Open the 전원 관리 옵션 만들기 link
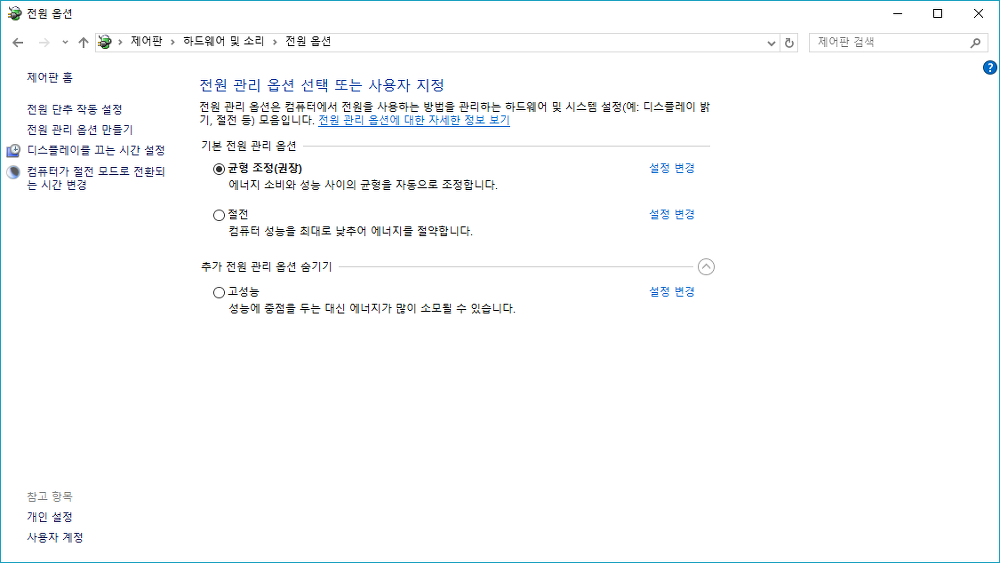Viewport: 1000px width, 563px height. (80, 130)
